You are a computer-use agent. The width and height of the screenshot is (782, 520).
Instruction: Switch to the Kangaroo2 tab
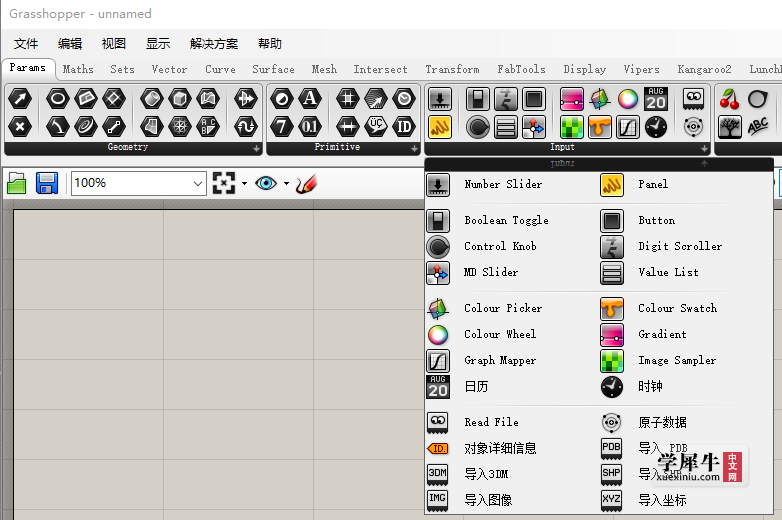pos(704,69)
